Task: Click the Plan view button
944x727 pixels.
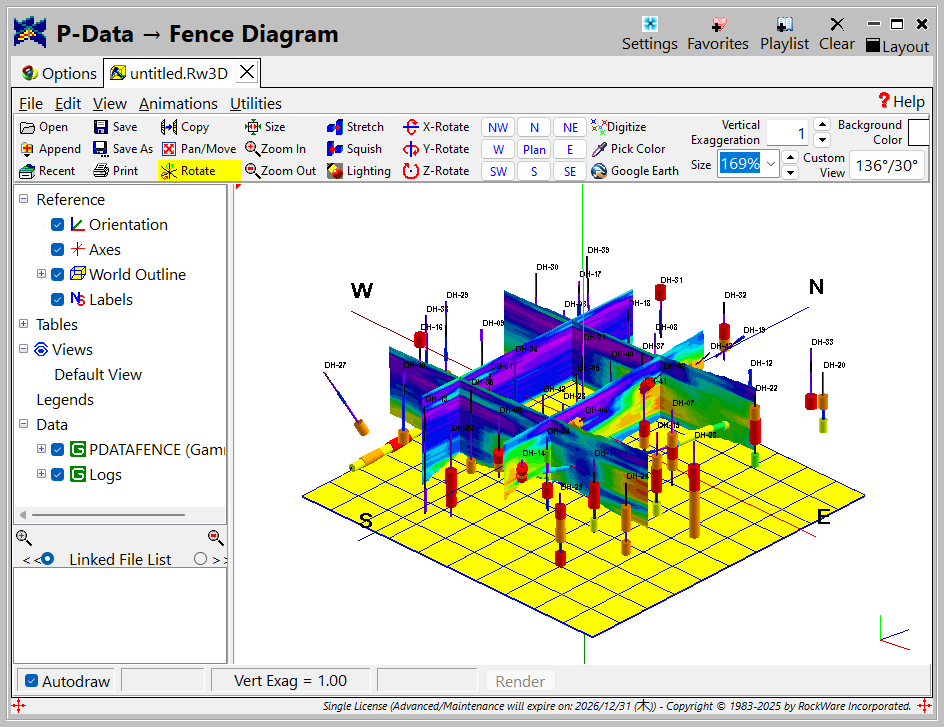Action: pyautogui.click(x=534, y=149)
